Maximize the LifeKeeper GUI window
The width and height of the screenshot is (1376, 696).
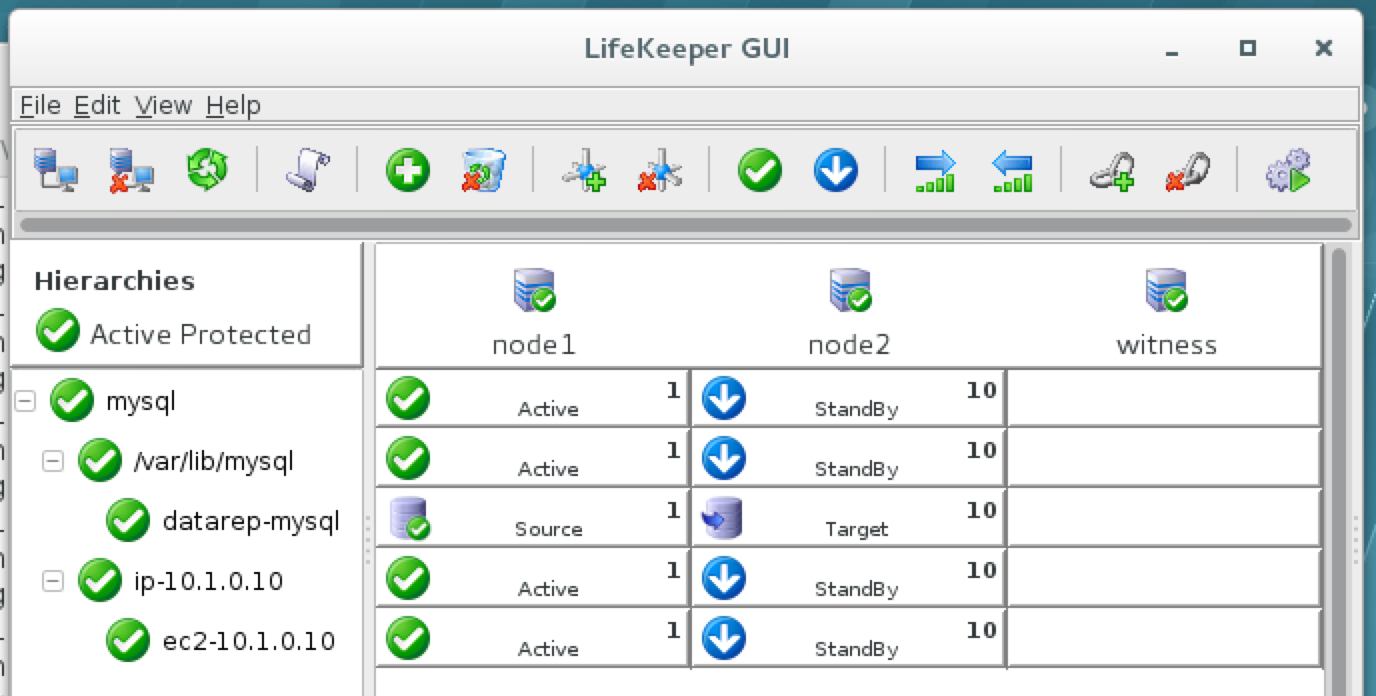(1247, 47)
